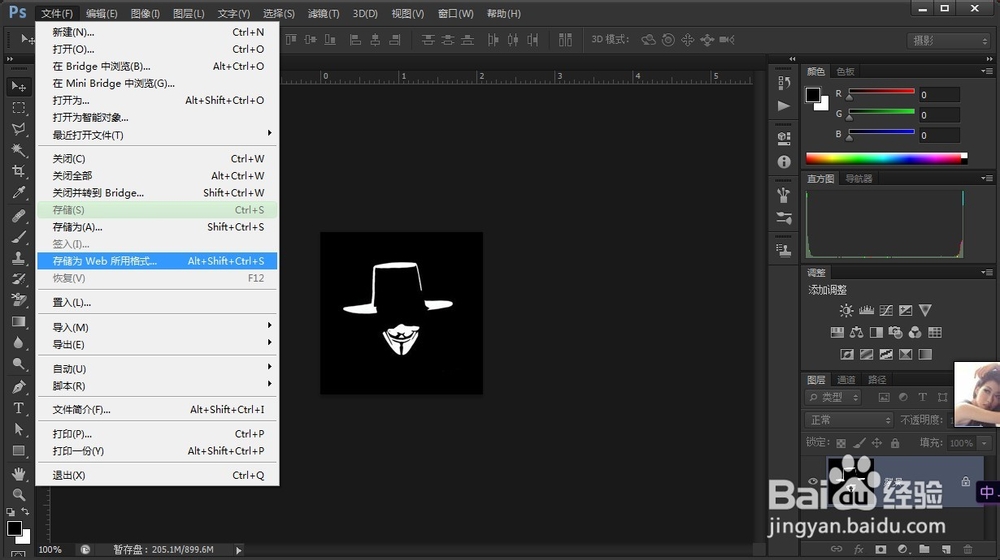Switch to the 通道 tab
1000x560 pixels.
pos(846,379)
